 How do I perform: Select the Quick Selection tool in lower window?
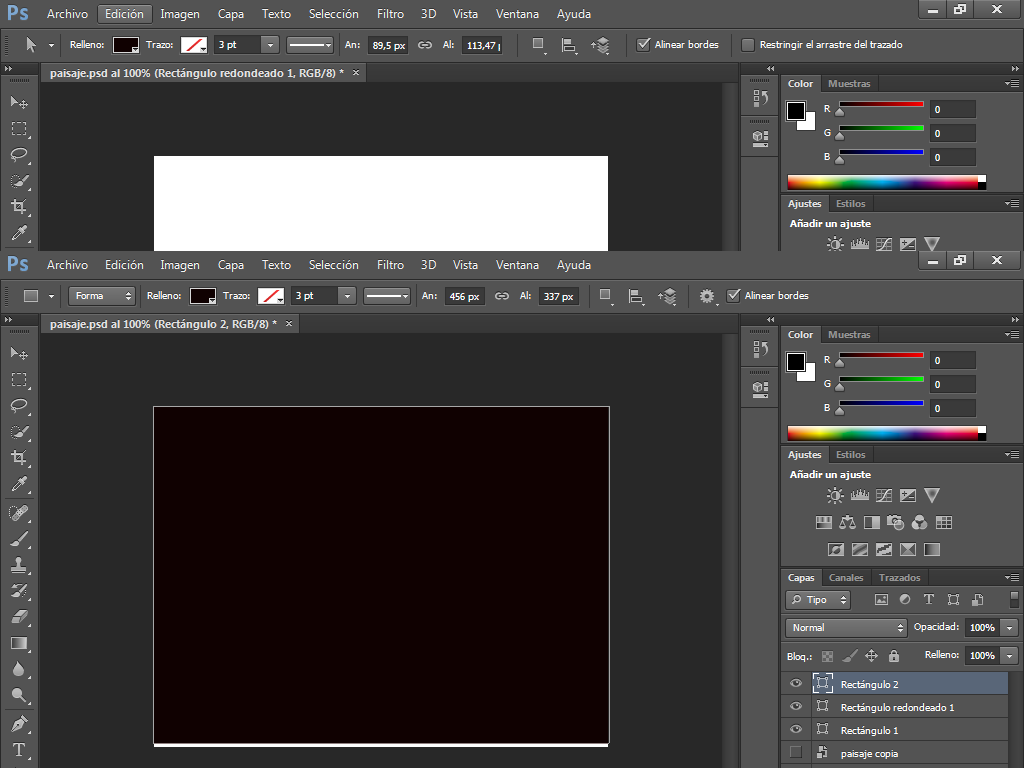[19, 432]
